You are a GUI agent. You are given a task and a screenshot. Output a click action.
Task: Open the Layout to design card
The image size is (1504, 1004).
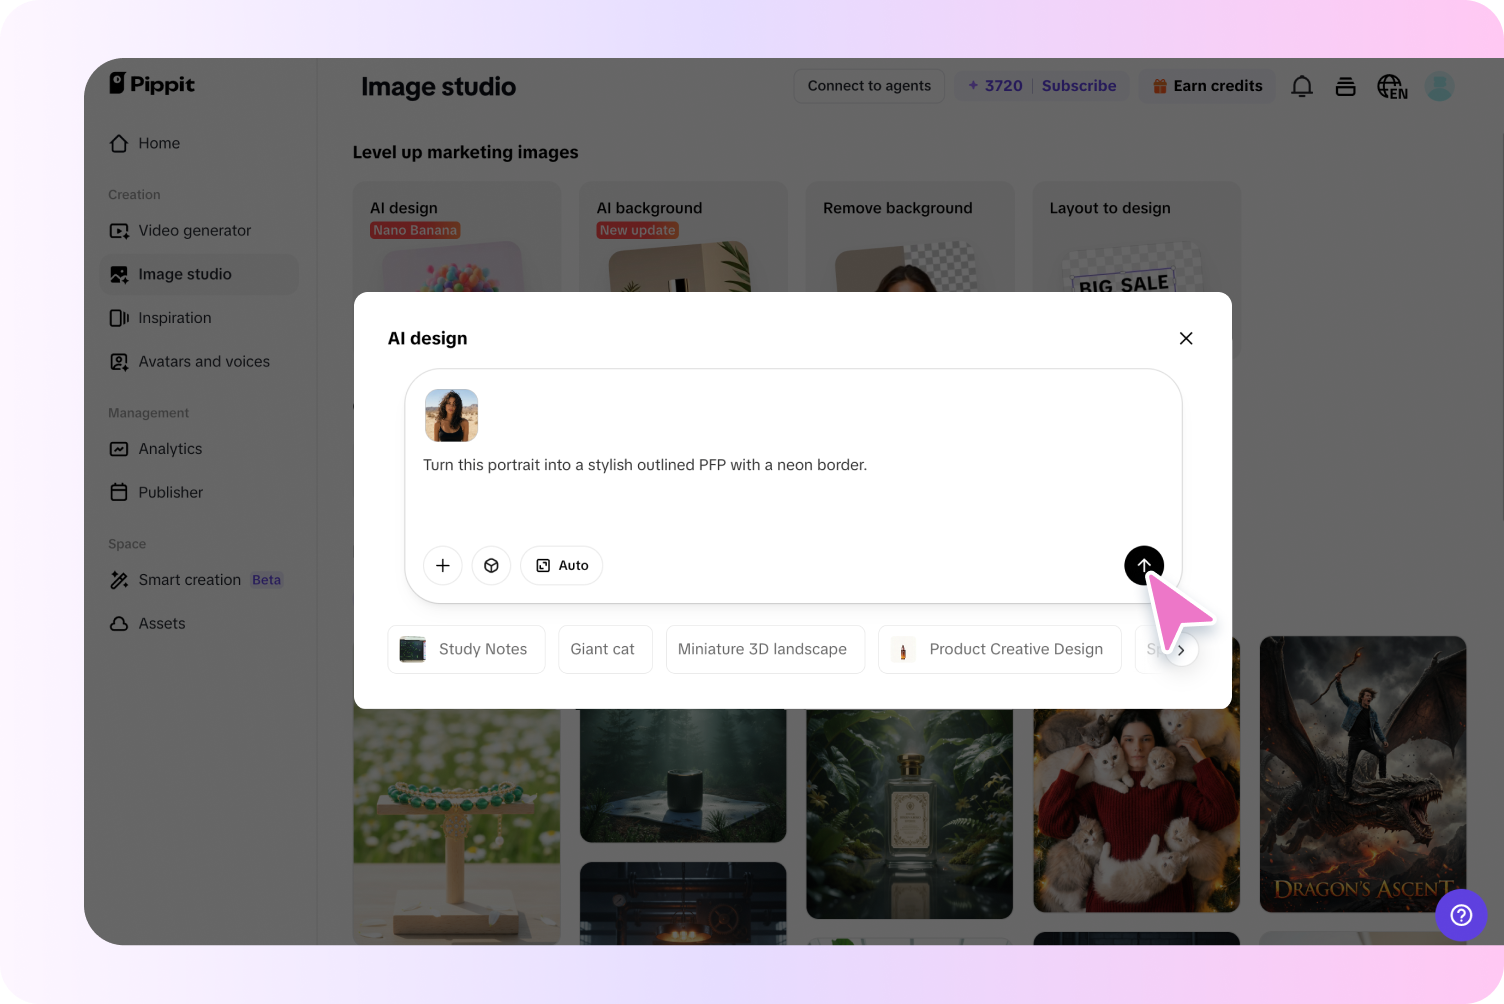coord(1137,237)
